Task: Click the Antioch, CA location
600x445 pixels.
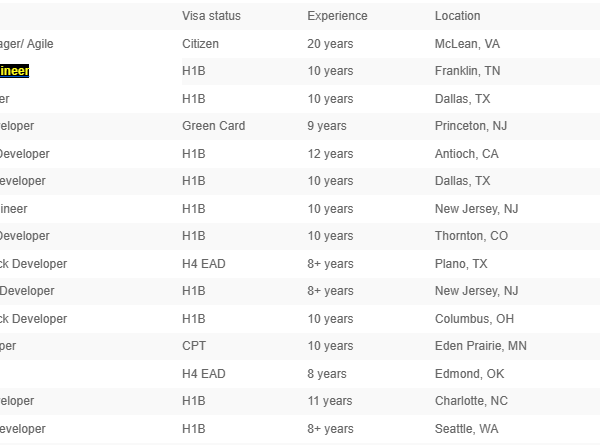Action: pos(466,154)
